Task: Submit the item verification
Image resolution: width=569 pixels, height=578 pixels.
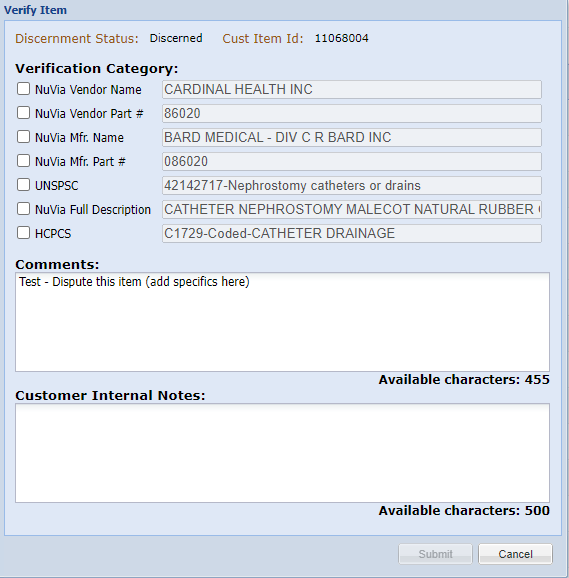Action: point(435,554)
